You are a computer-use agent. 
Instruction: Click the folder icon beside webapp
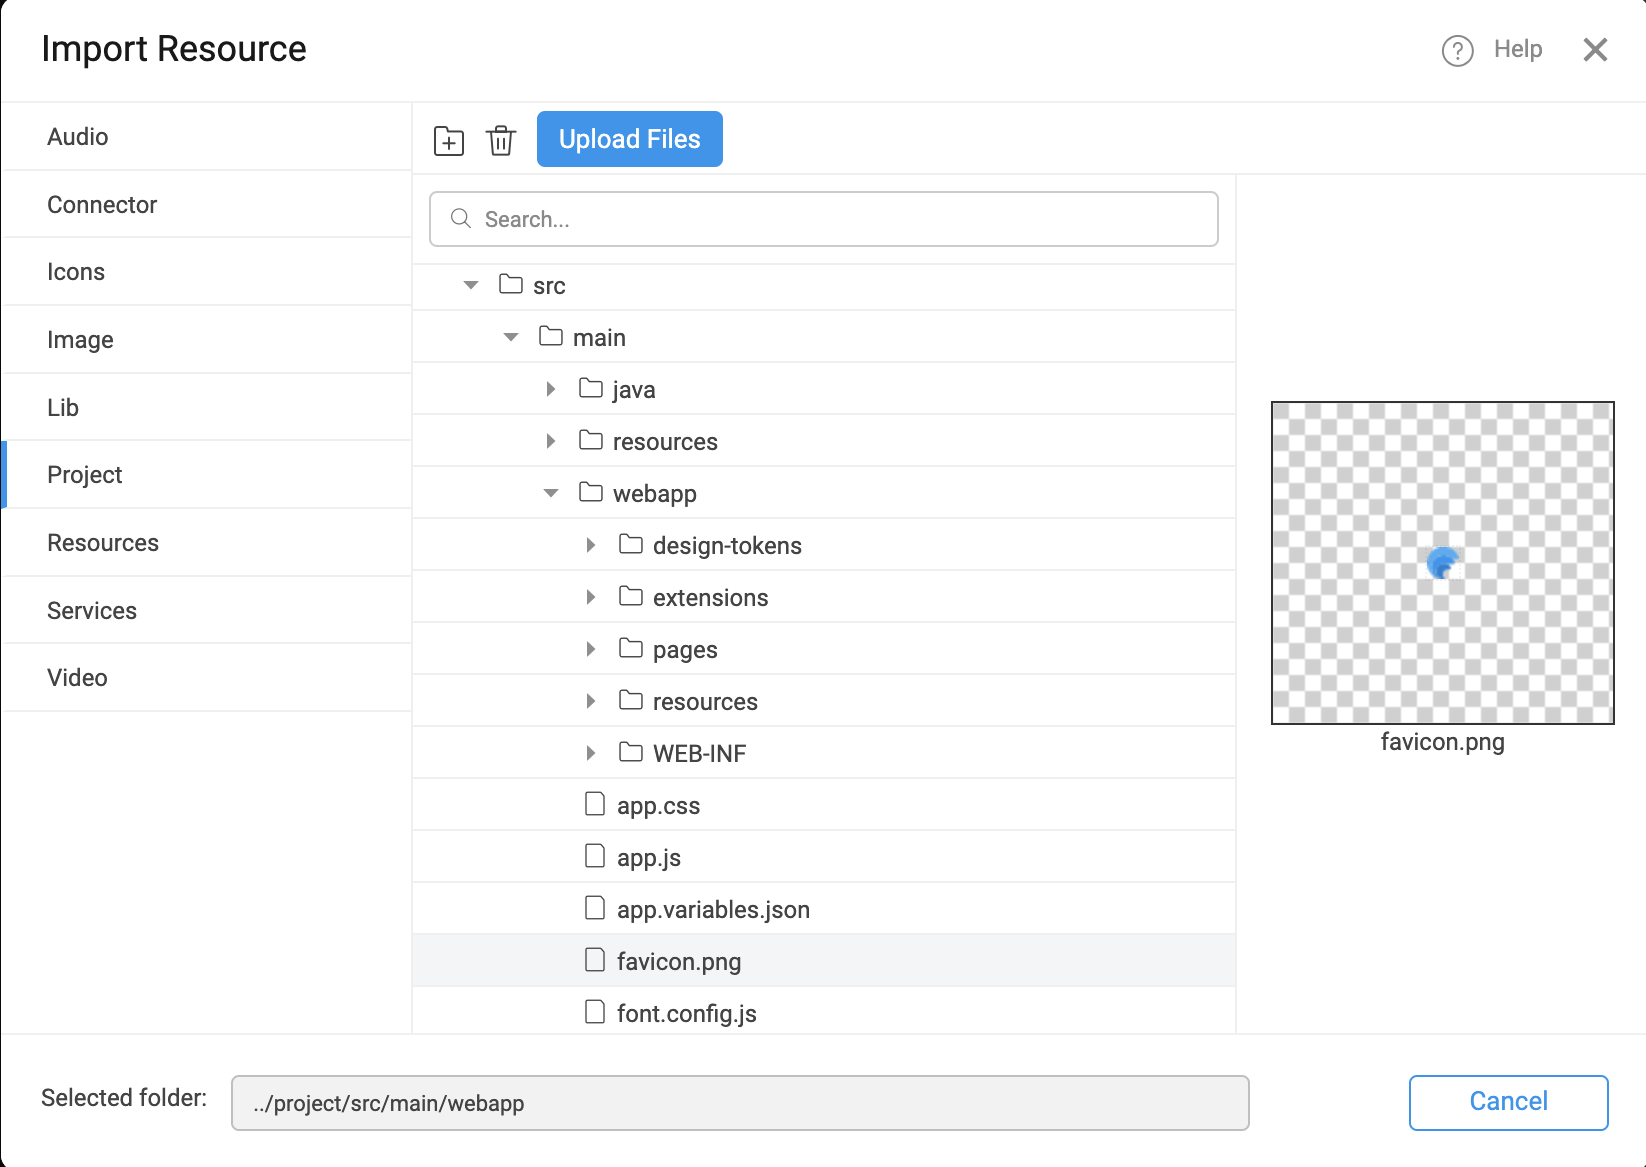[590, 492]
